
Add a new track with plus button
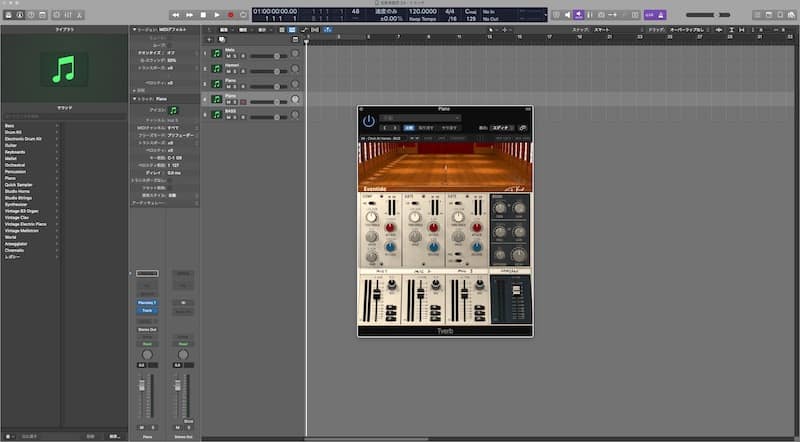pyautogui.click(x=209, y=39)
